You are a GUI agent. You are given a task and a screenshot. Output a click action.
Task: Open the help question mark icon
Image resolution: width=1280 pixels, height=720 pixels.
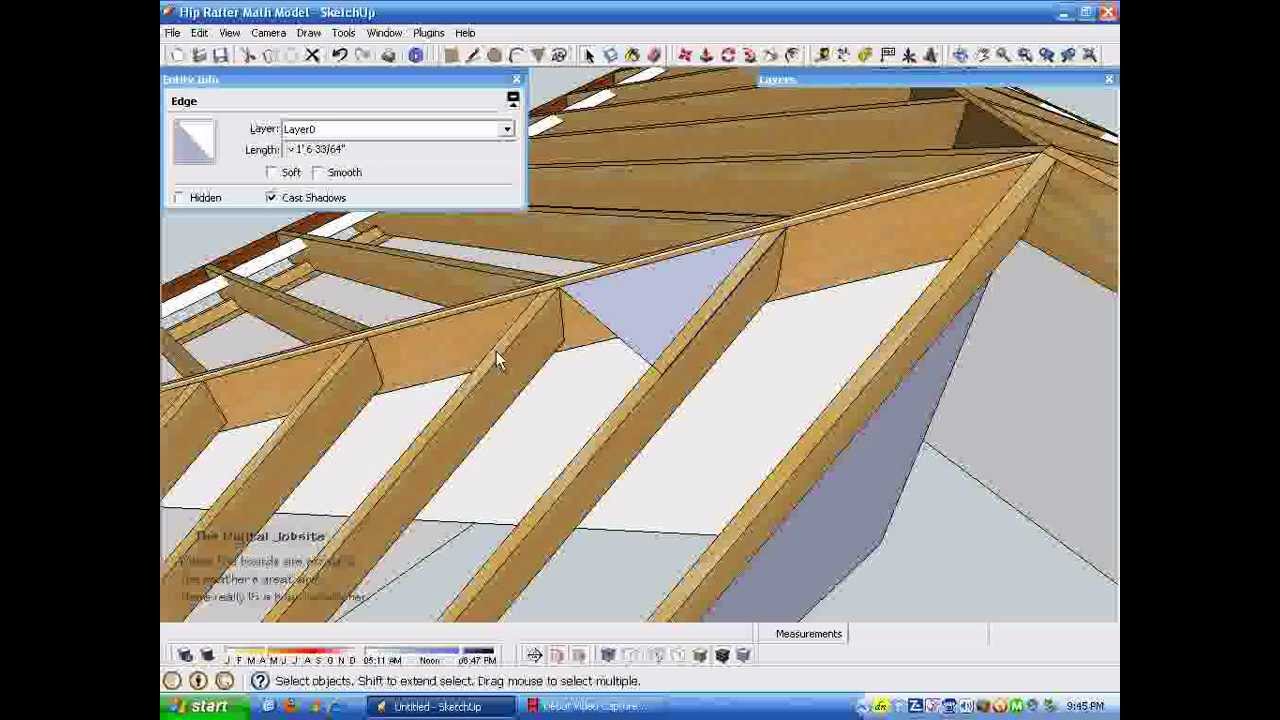[260, 681]
